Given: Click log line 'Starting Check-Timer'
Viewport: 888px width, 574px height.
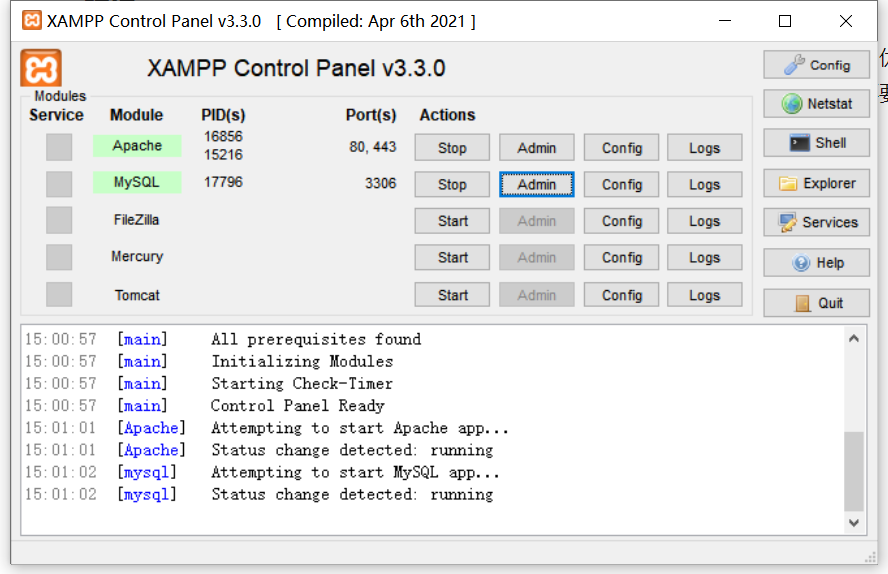Looking at the screenshot, I should coord(302,383).
